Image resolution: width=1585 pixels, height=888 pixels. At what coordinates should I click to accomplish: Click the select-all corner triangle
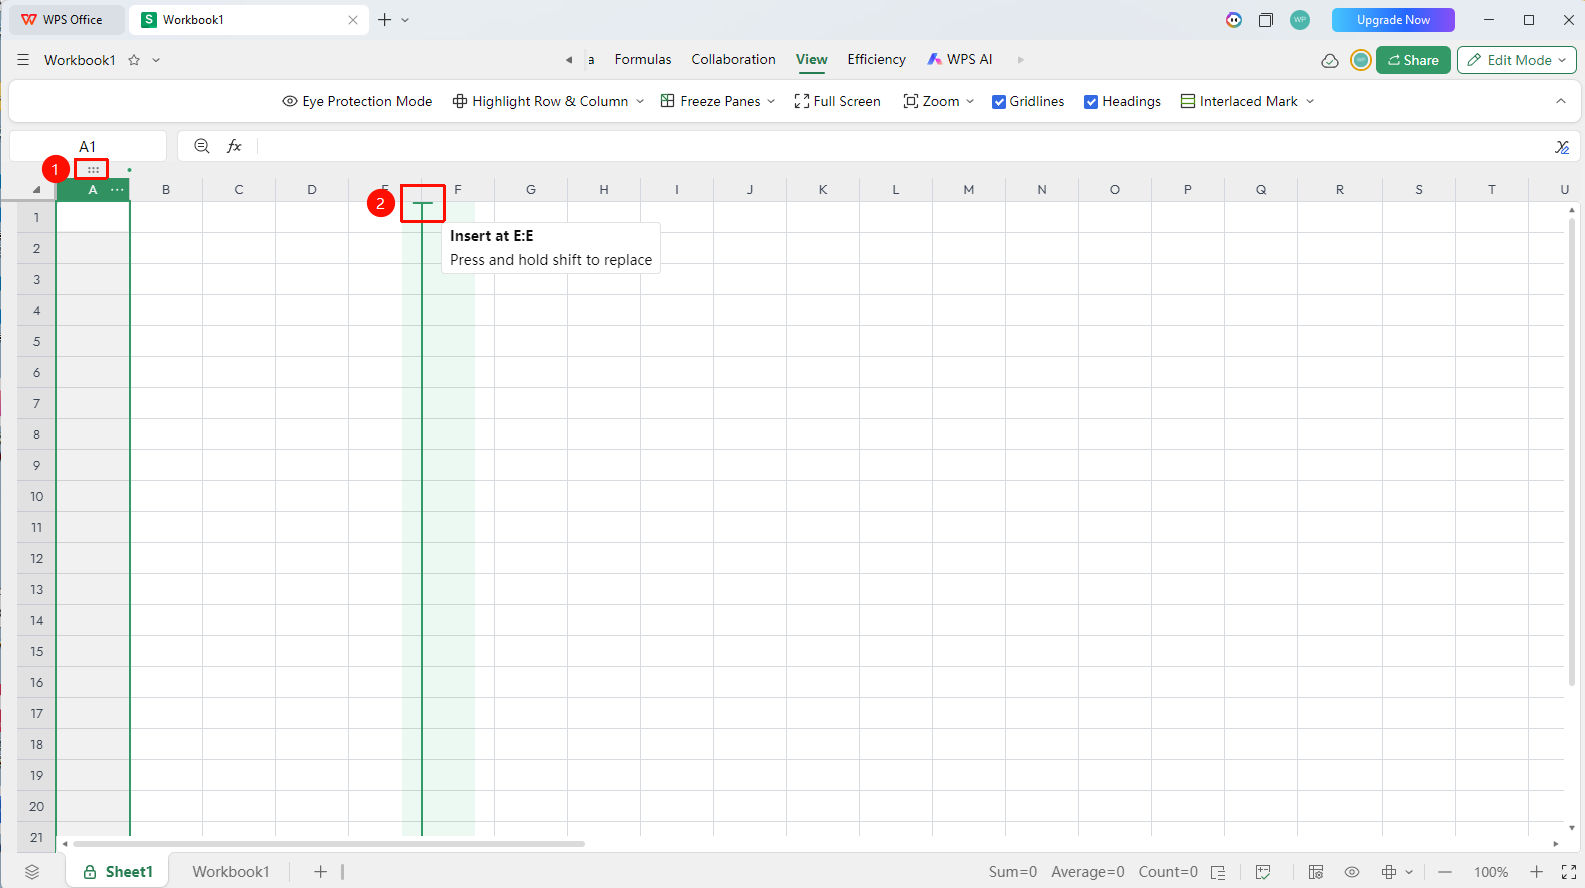[x=37, y=189]
